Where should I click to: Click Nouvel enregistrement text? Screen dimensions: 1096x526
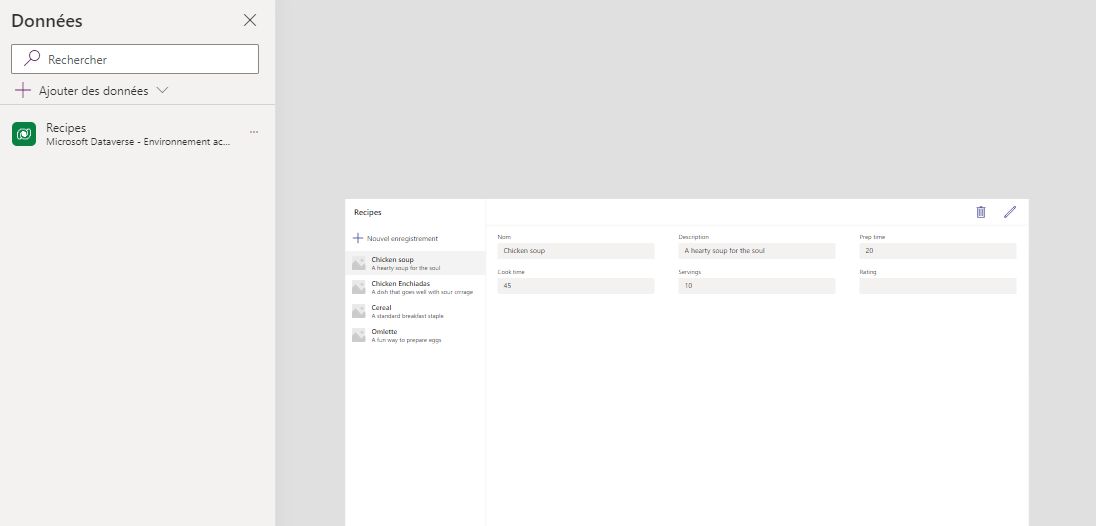tap(403, 239)
